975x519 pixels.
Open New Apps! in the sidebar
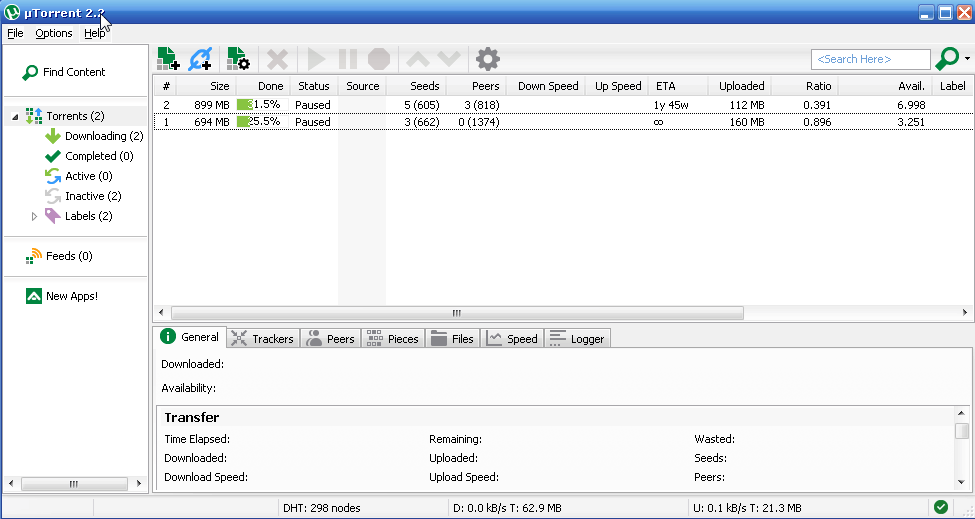[x=62, y=296]
